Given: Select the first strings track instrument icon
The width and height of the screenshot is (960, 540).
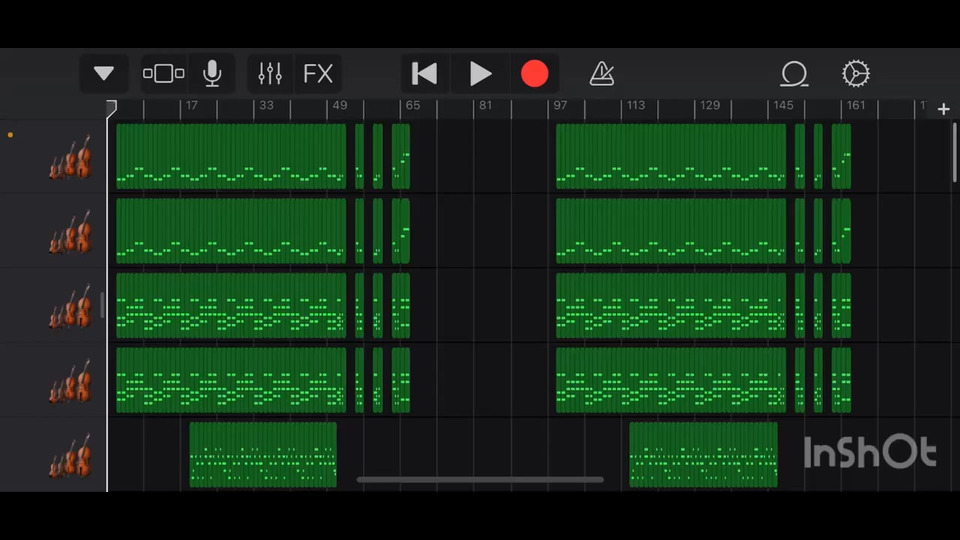Looking at the screenshot, I should tap(71, 157).
